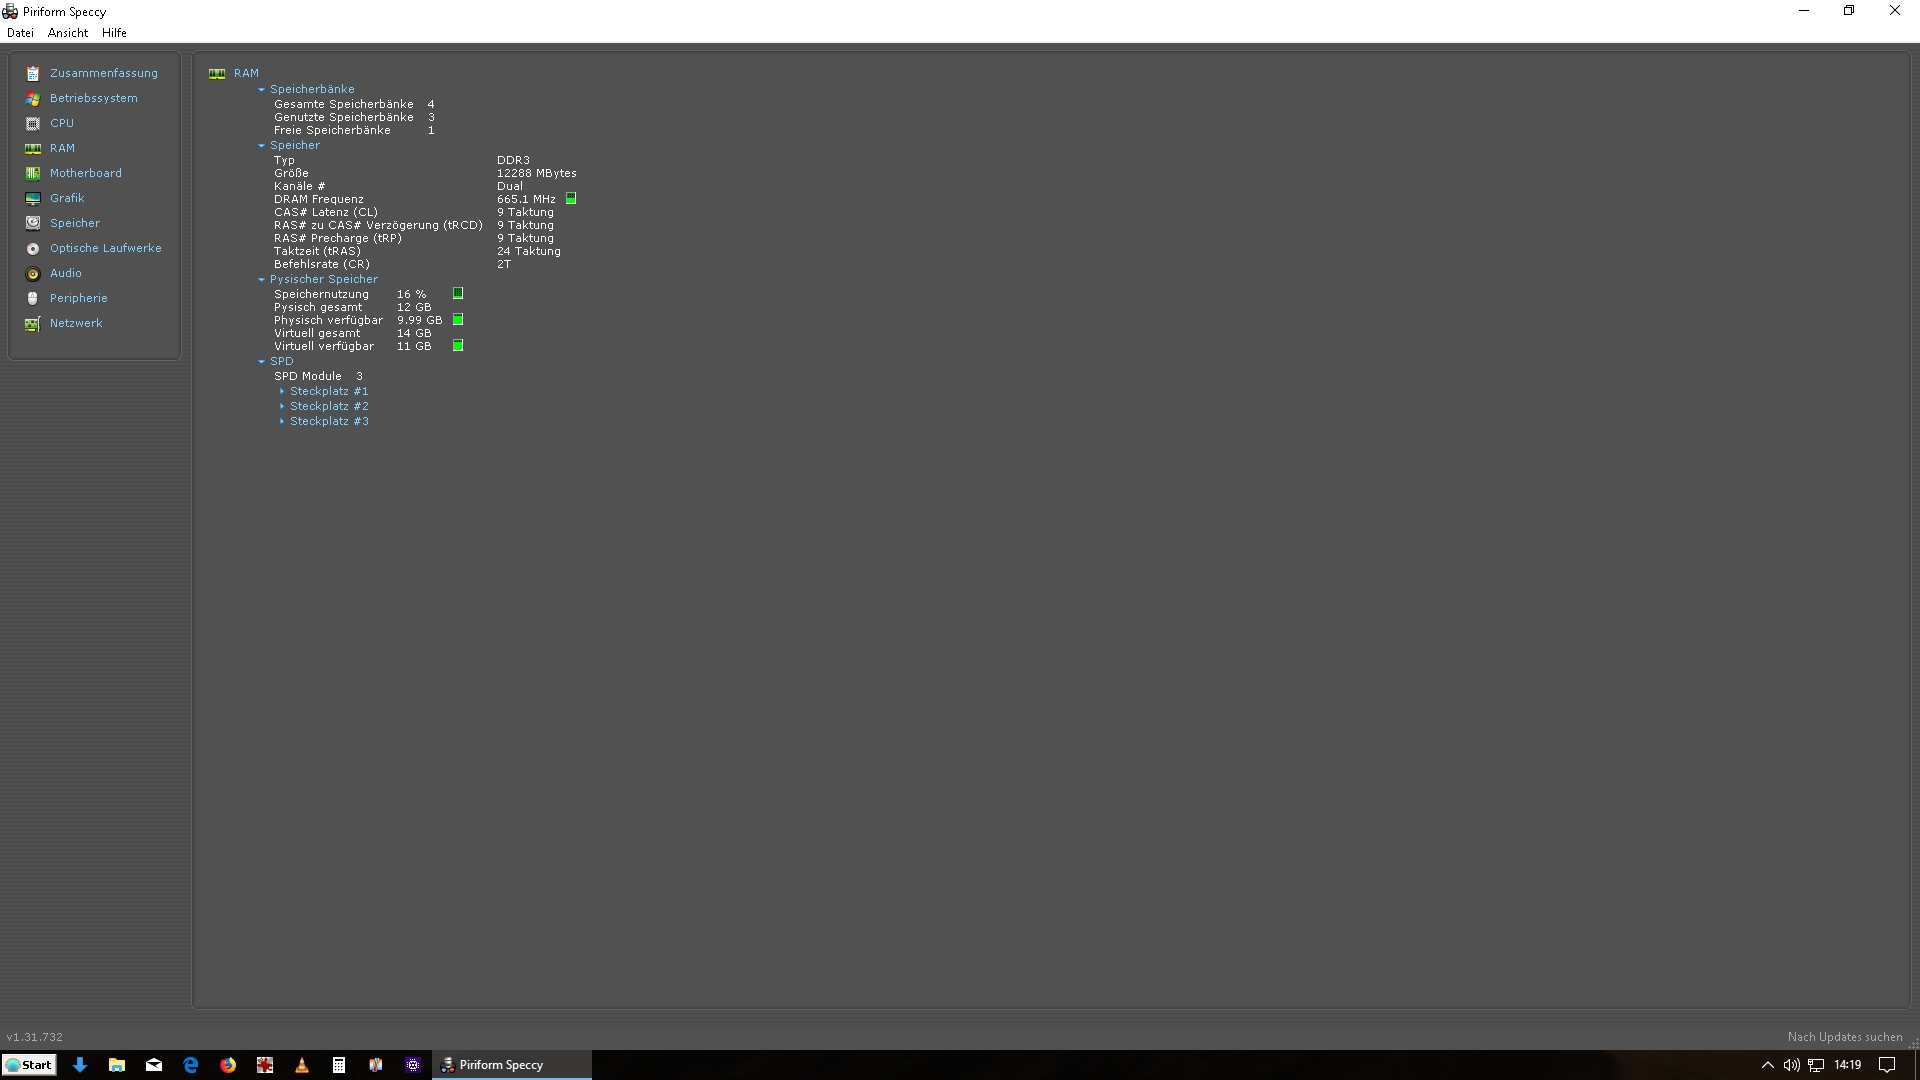Screen dimensions: 1920x1080
Task: Toggle the Virtuell verfügbar green indicator
Action: (x=458, y=346)
